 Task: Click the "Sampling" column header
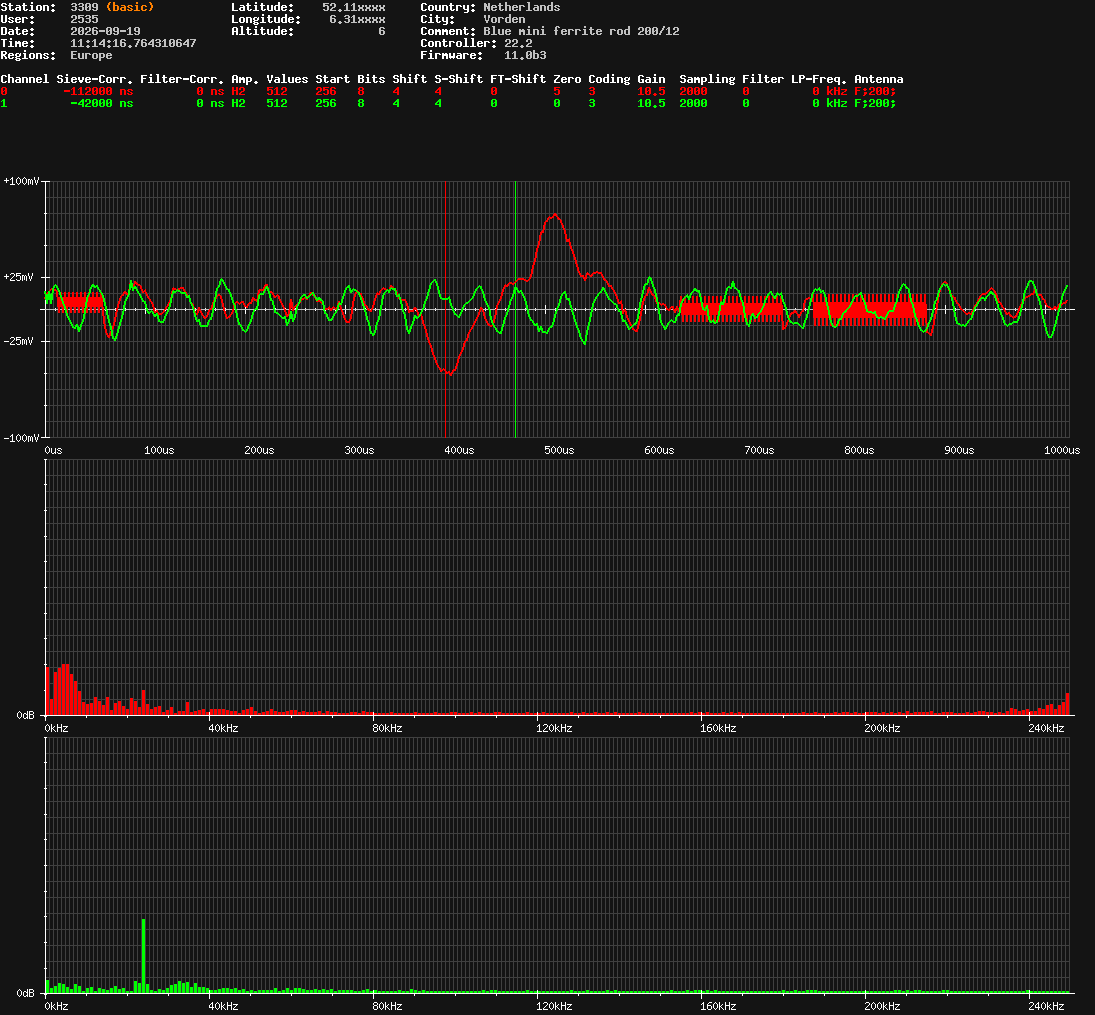[x=707, y=79]
